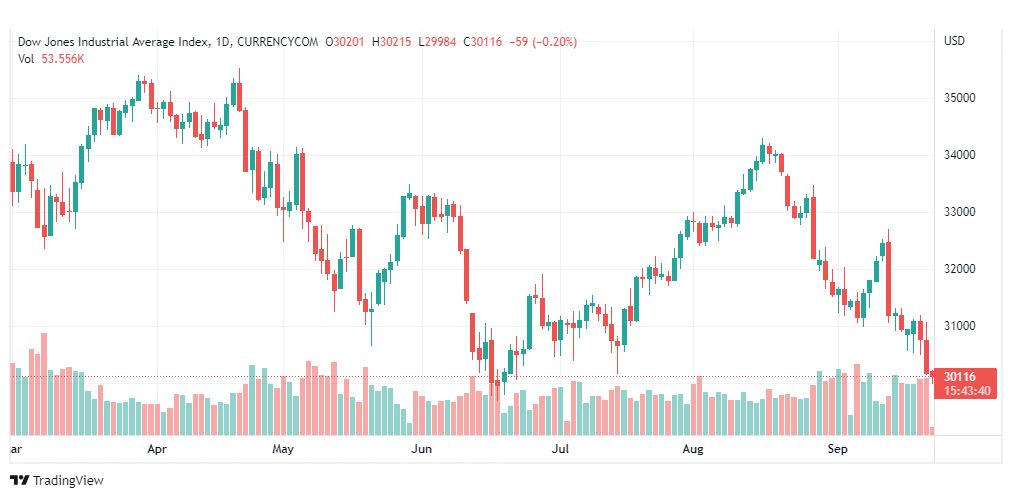Click the TradingView logo icon
Screen dimensions: 1012x498
click(x=20, y=480)
